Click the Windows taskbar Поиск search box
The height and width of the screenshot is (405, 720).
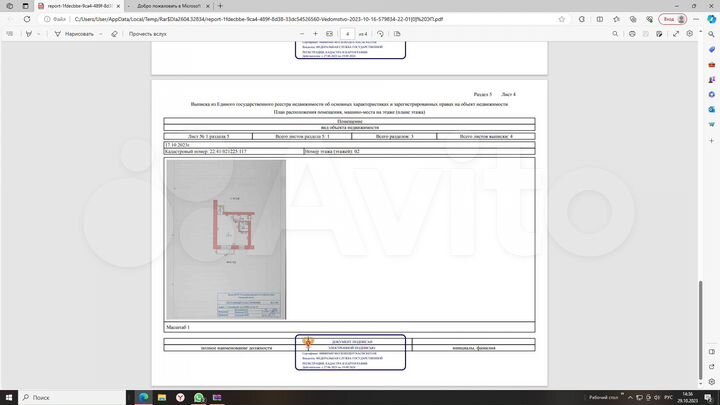[60, 397]
